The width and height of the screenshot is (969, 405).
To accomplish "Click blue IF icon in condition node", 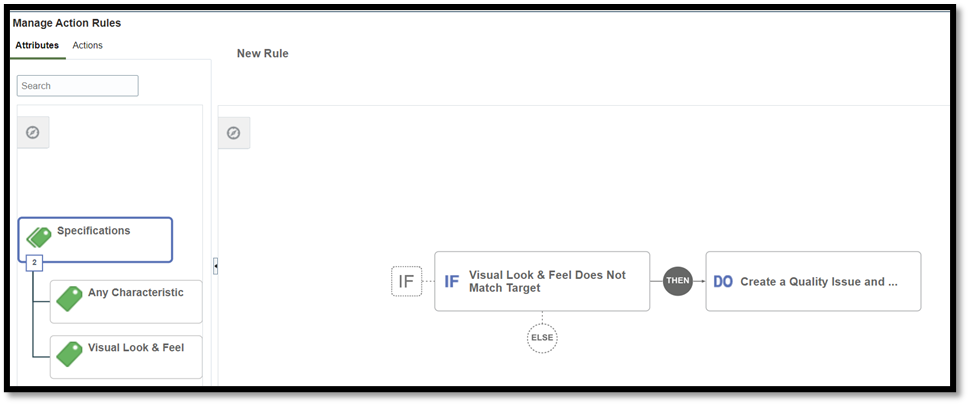I will tap(452, 281).
